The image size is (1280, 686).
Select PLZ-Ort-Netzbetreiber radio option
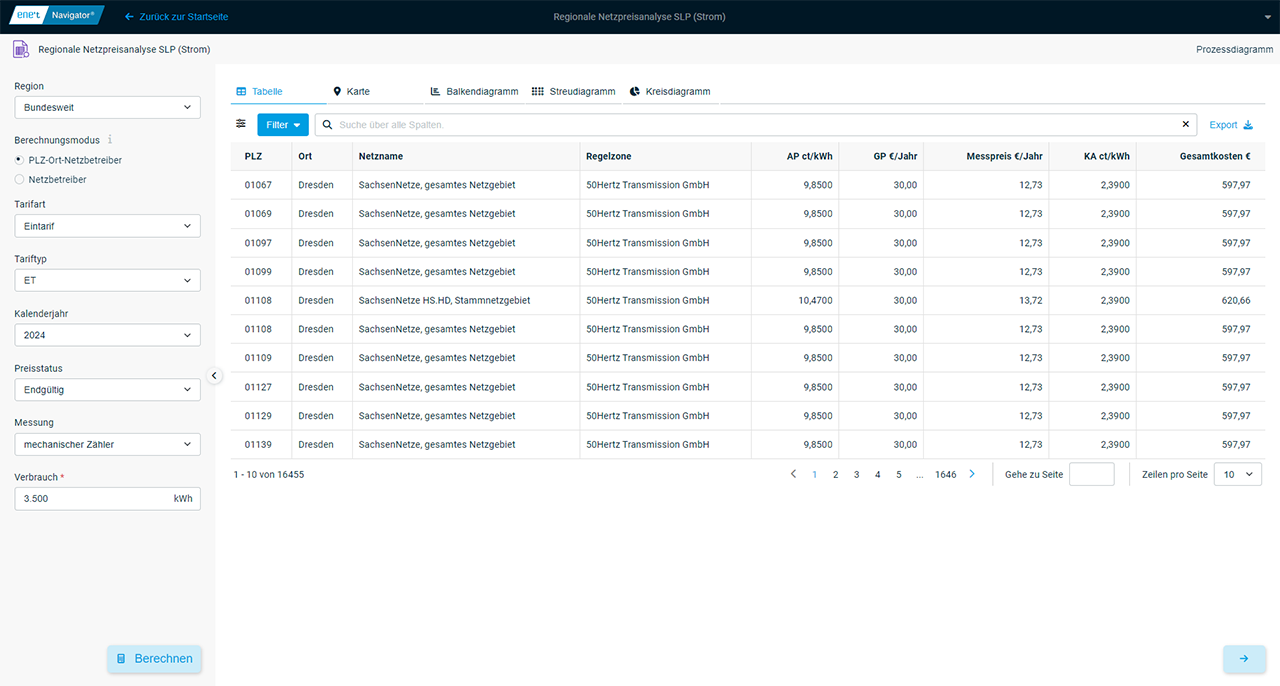(x=19, y=160)
